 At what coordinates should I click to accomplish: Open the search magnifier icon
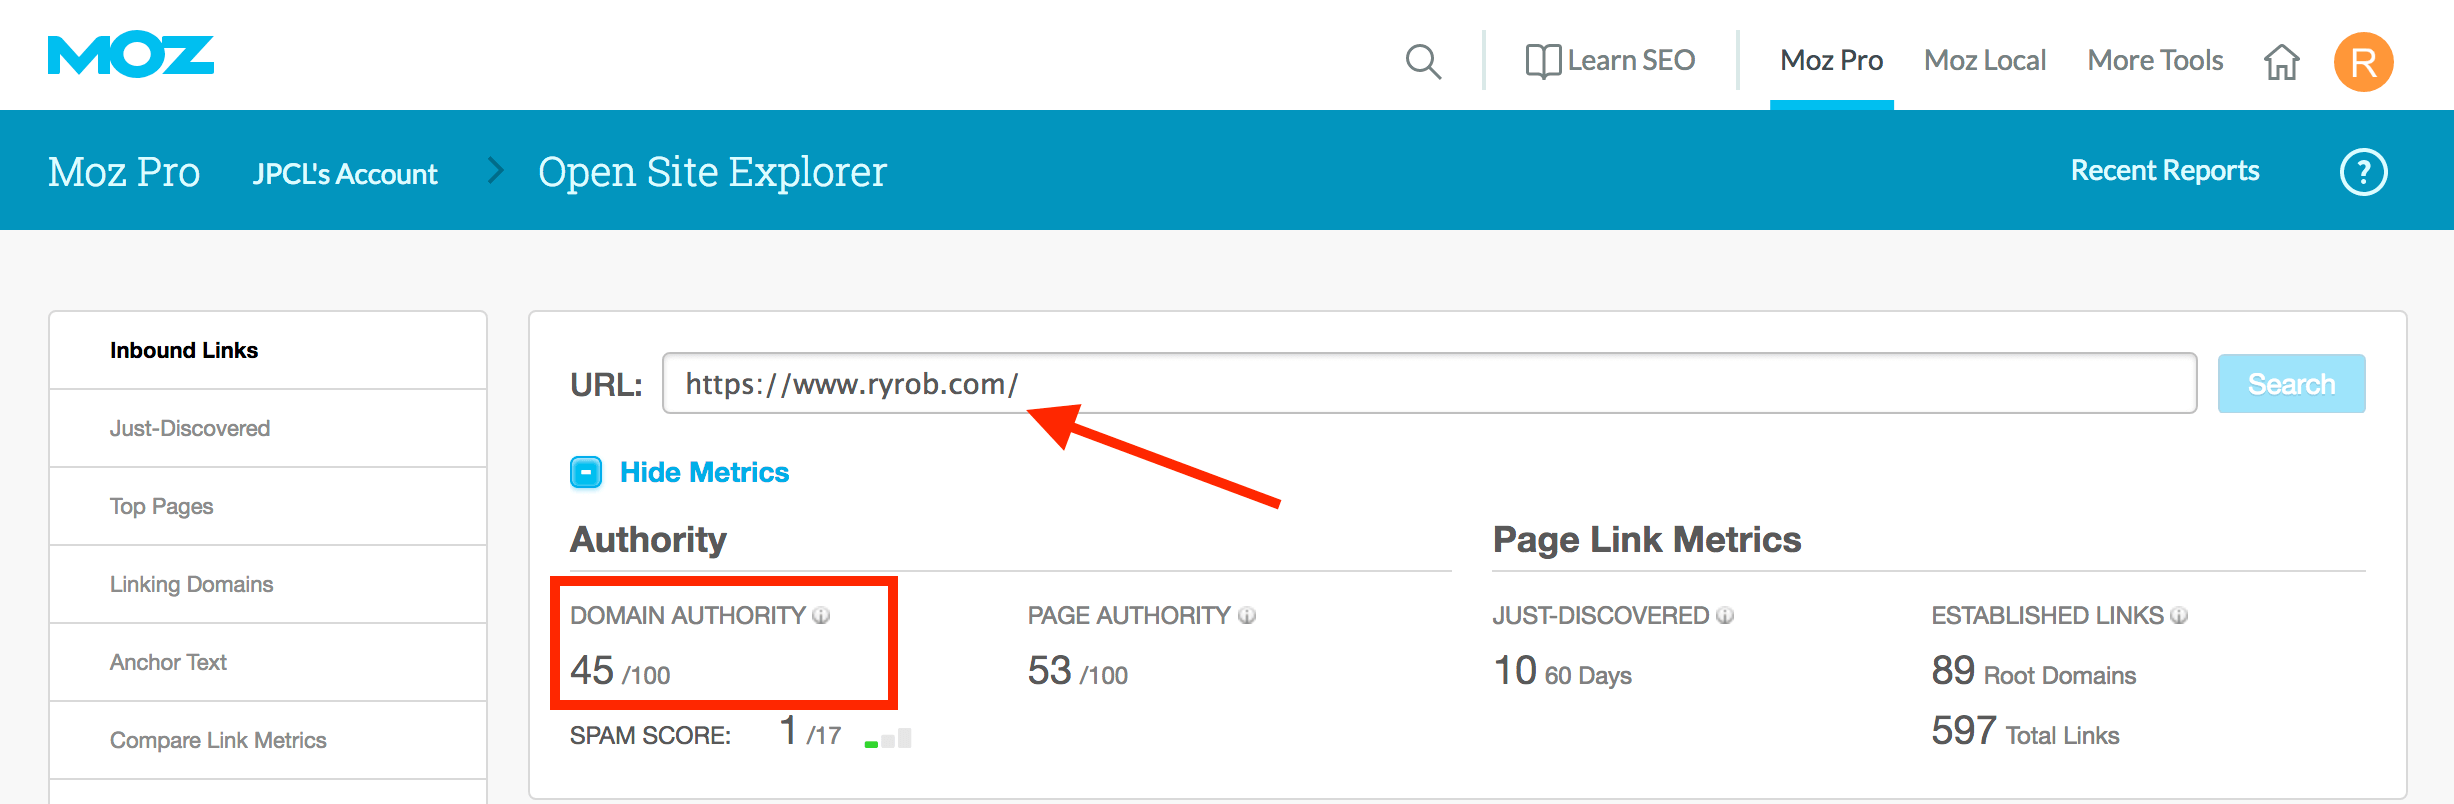[1422, 61]
